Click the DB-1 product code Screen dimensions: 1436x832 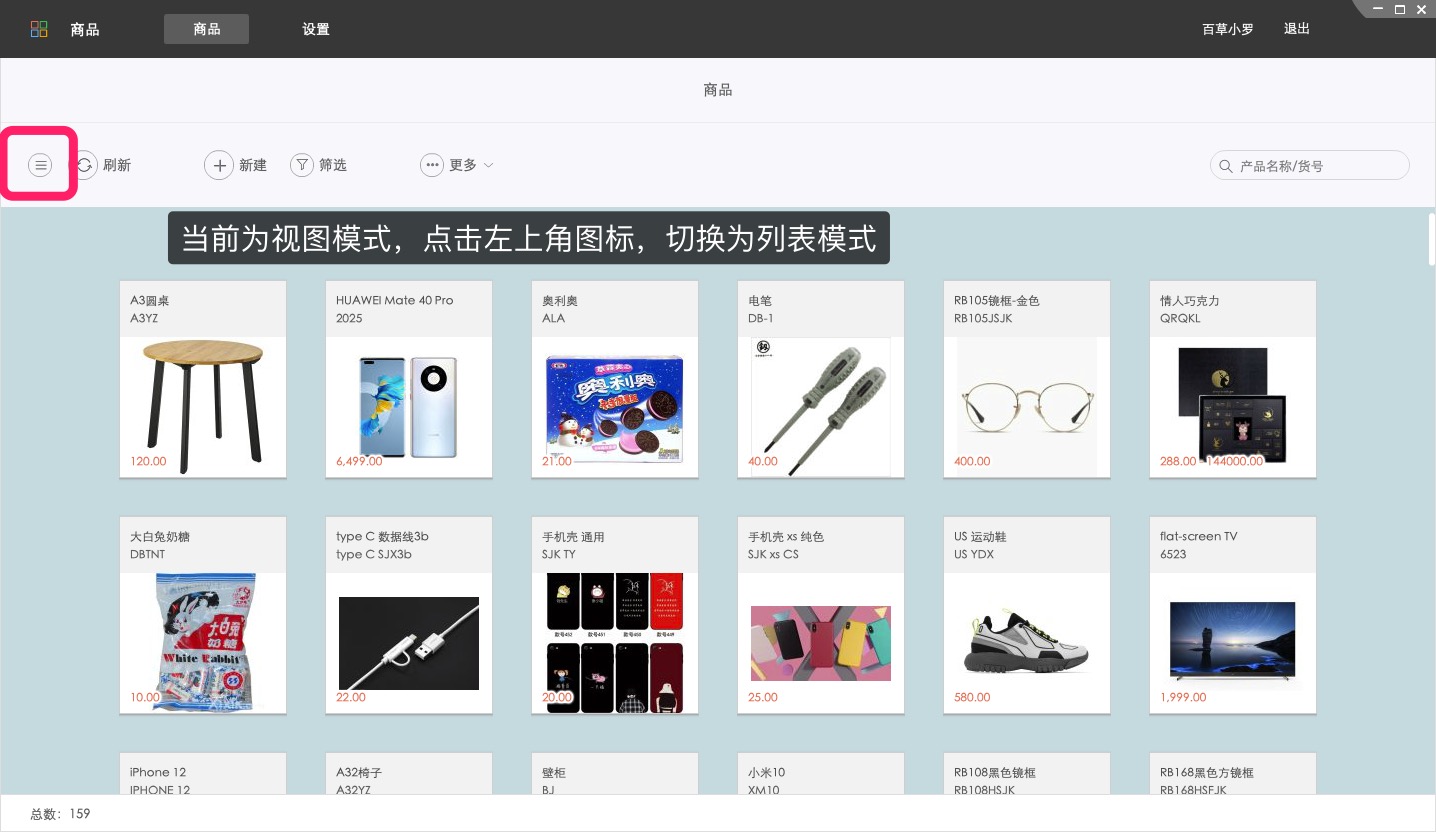(x=761, y=318)
